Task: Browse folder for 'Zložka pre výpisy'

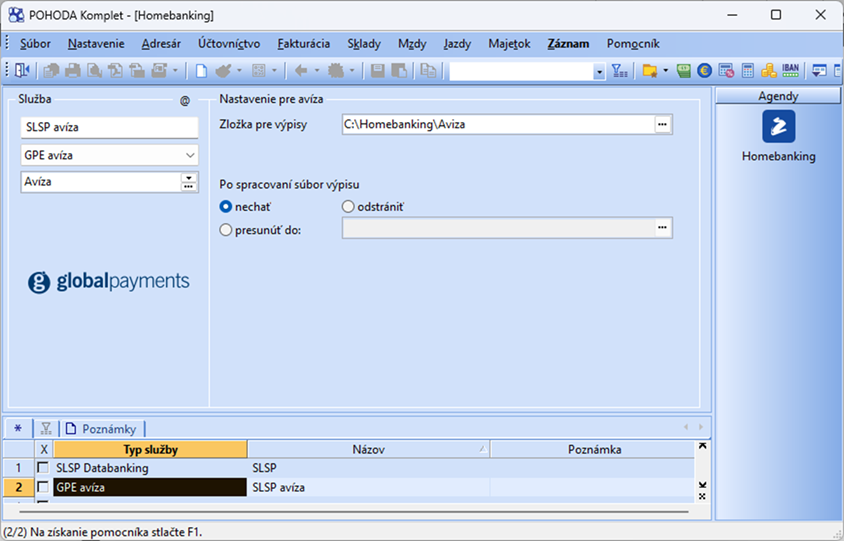Action: point(663,124)
